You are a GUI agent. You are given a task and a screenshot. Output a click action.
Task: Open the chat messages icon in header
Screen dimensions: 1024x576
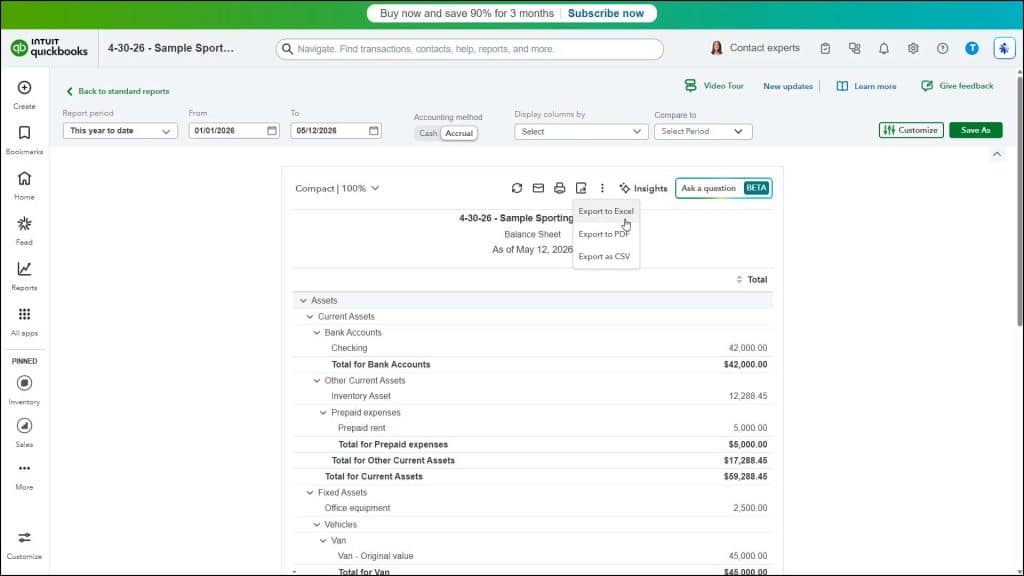click(854, 48)
